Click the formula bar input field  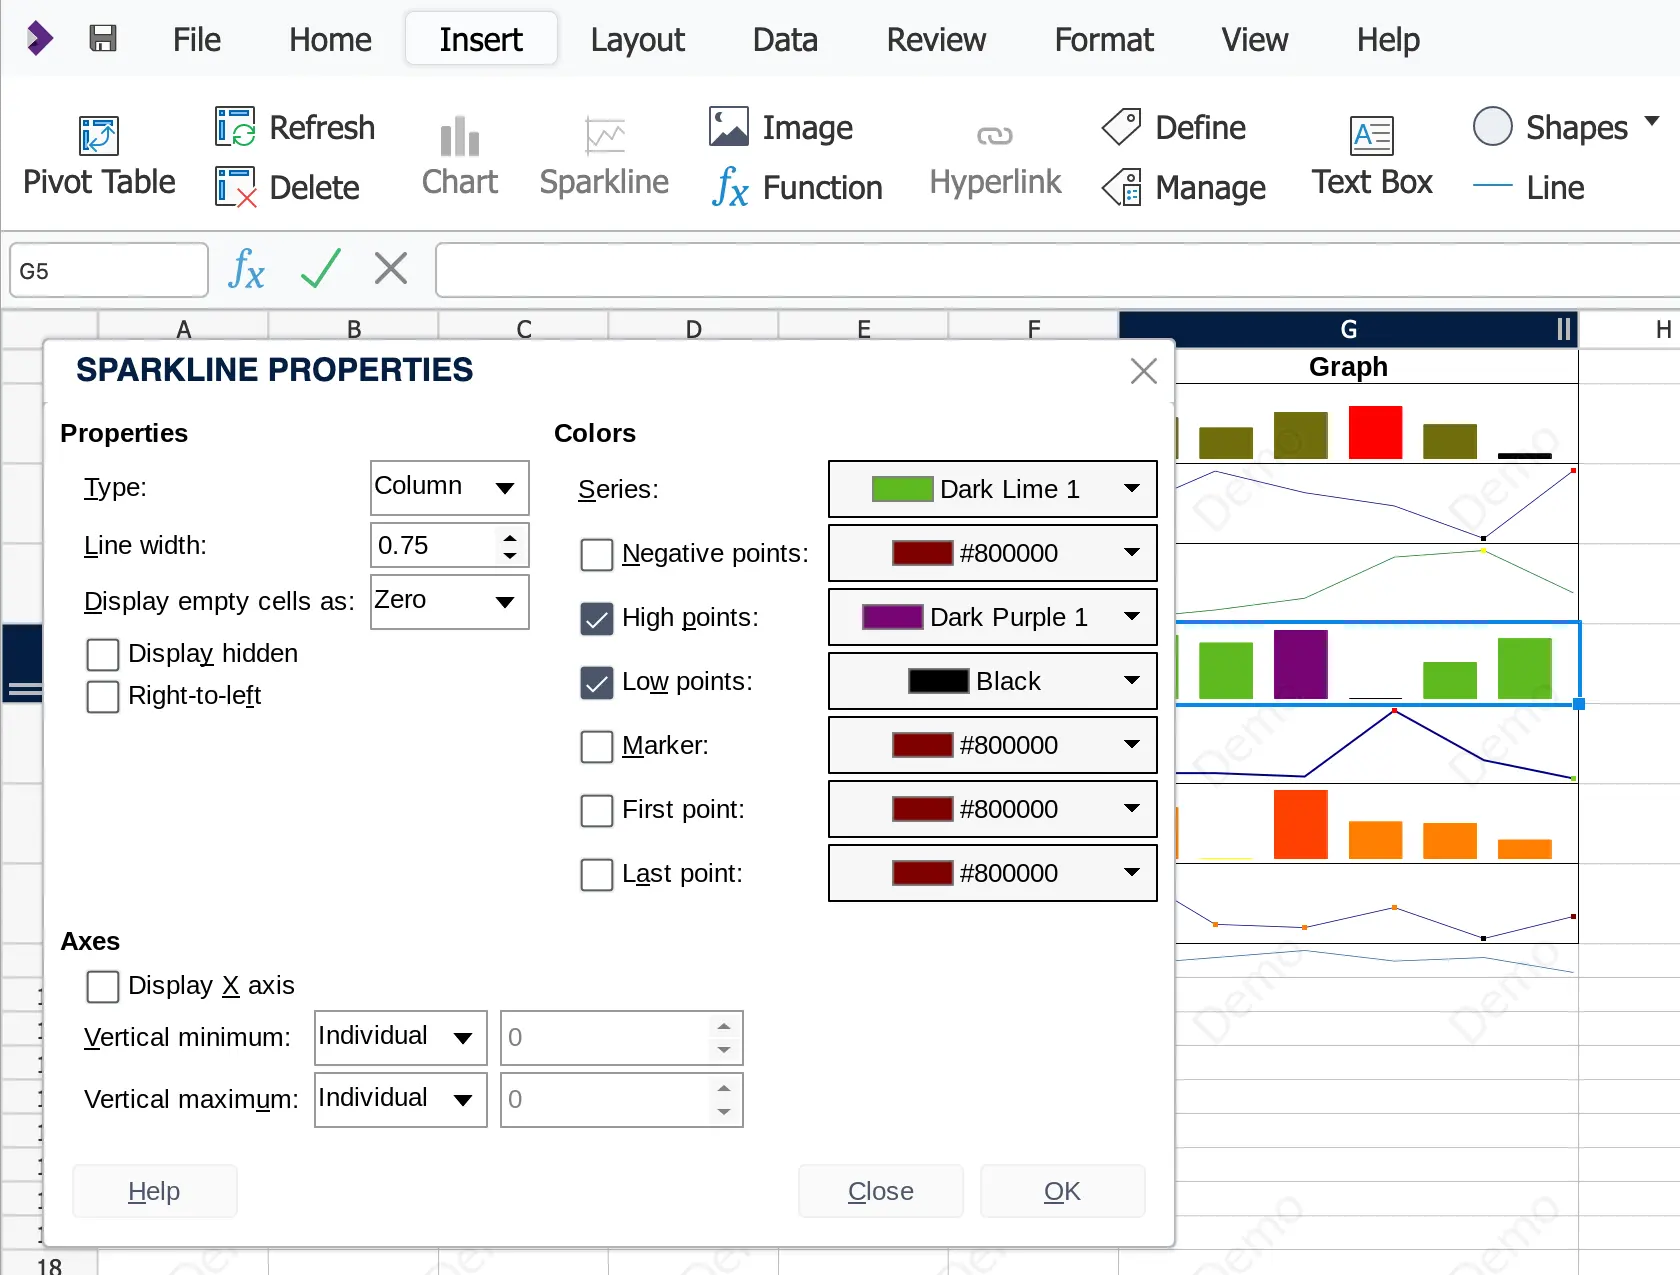[1055, 269]
